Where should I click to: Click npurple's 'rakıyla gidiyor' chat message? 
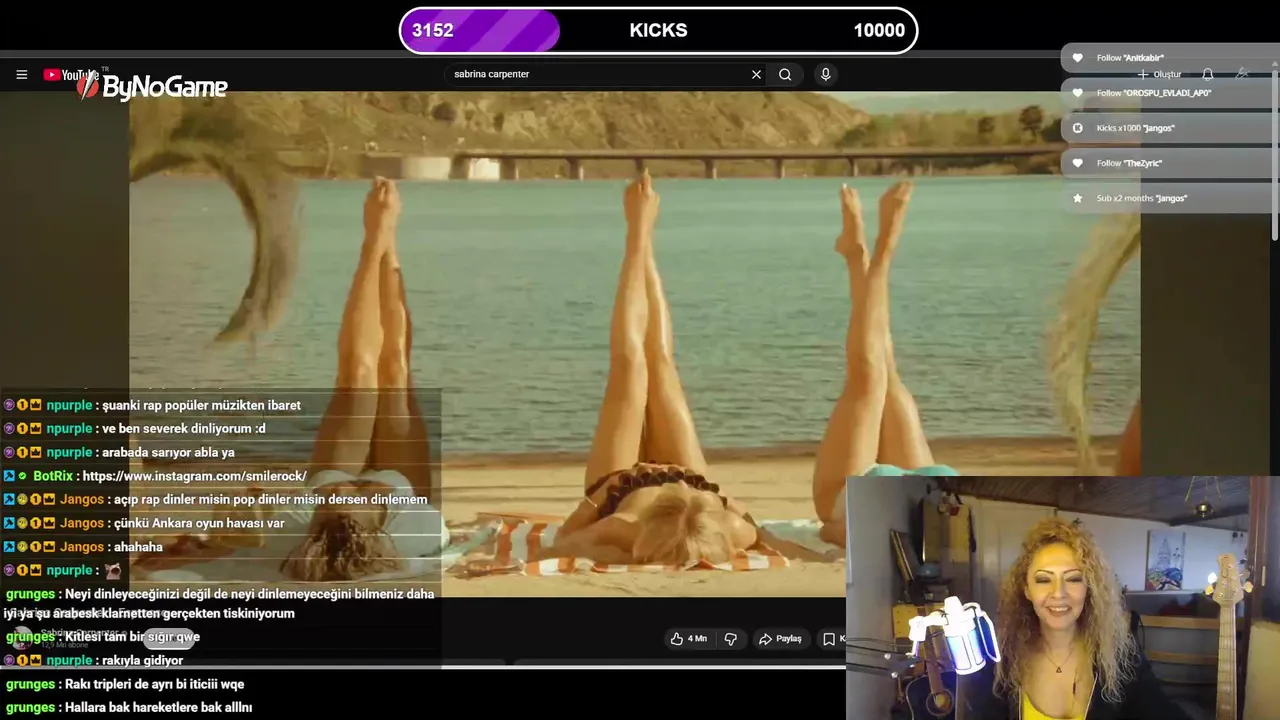coord(93,660)
